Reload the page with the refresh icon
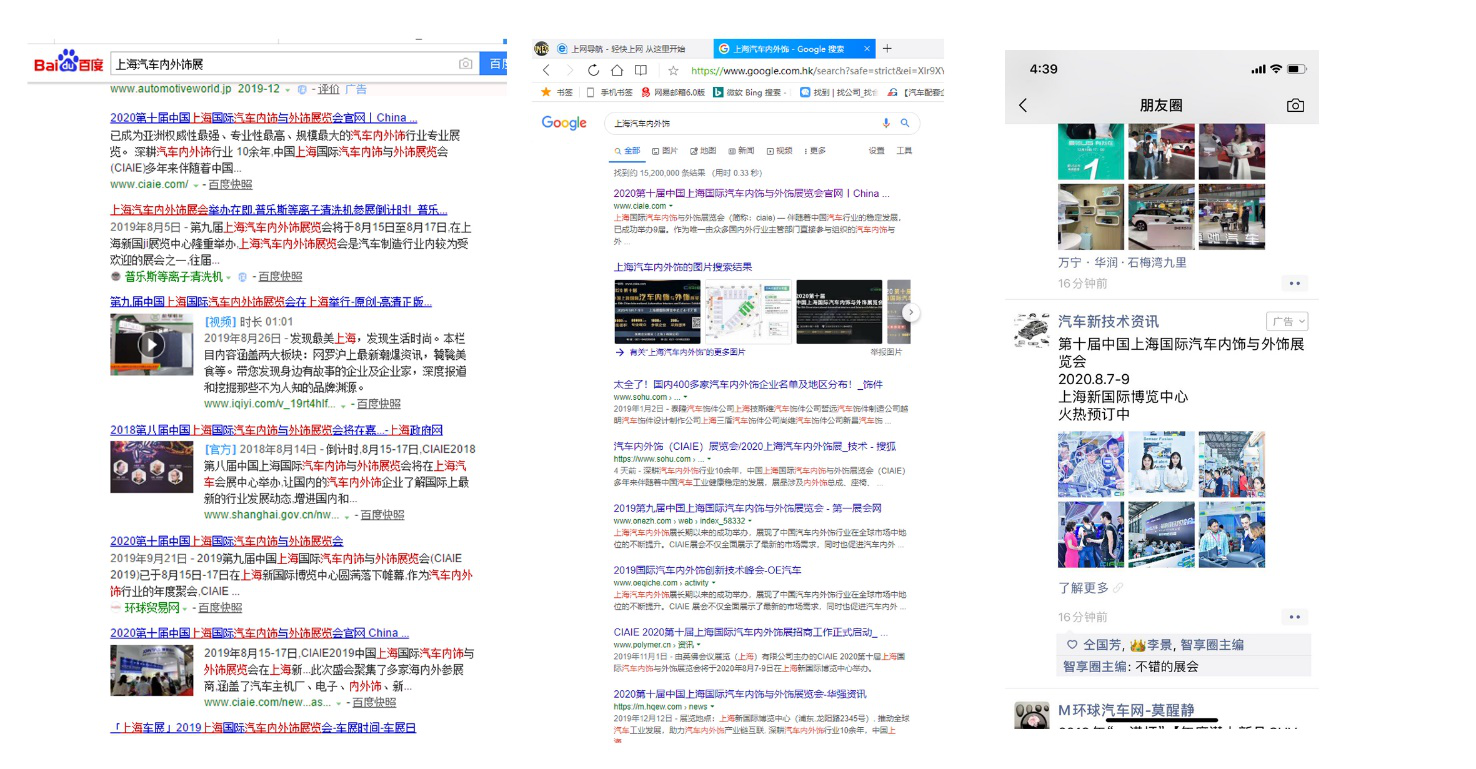 [593, 71]
